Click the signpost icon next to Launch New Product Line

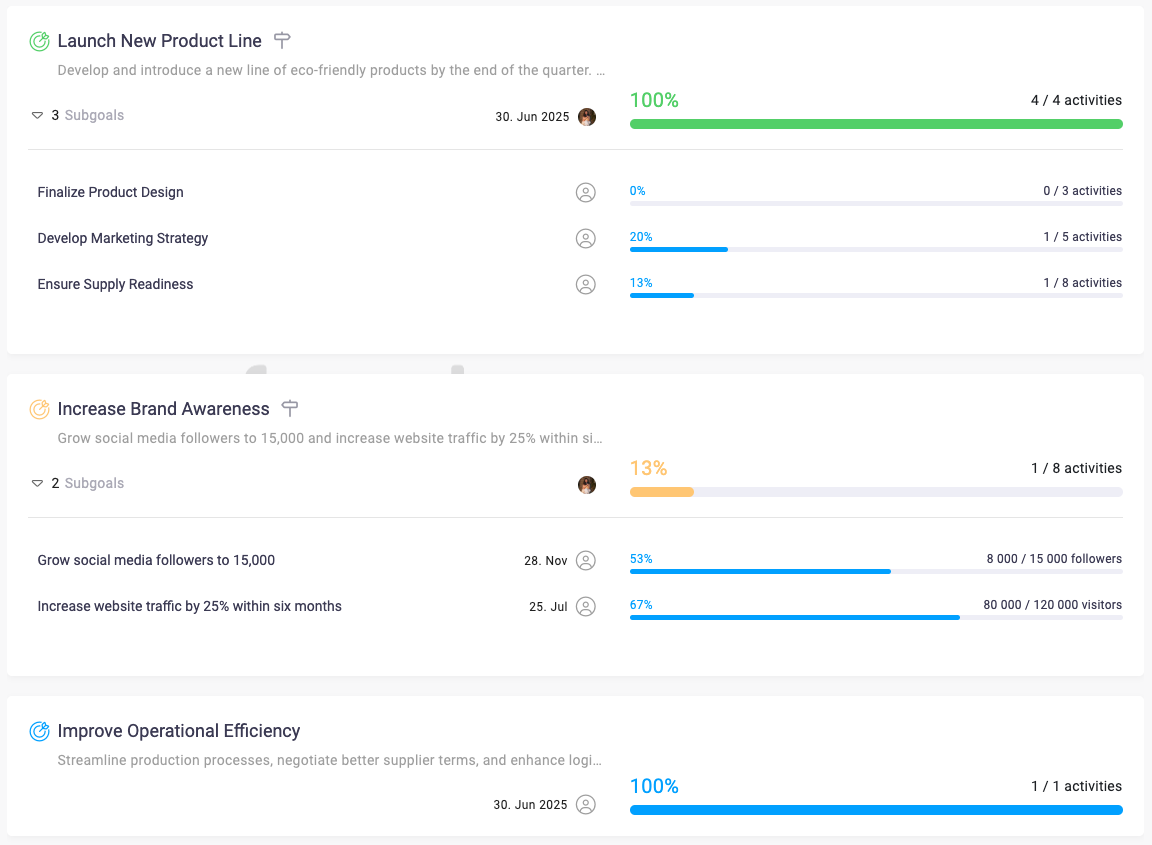pos(282,41)
